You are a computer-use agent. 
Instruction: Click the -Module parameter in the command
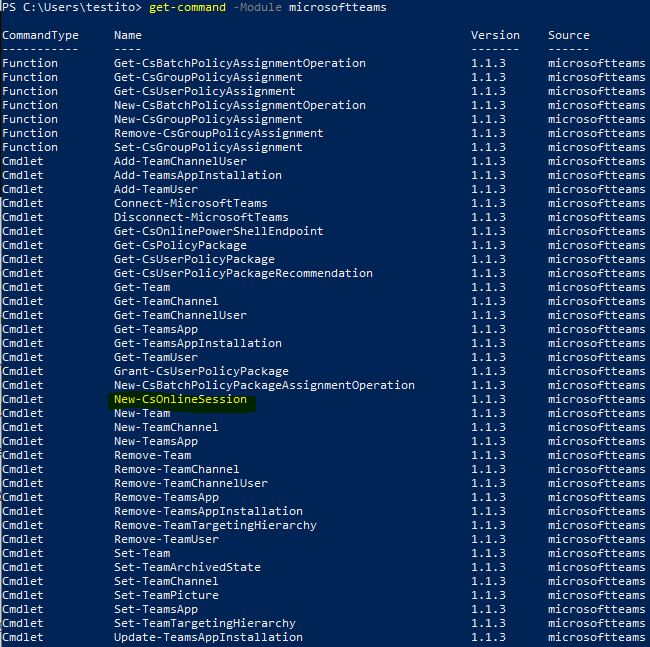[x=257, y=7]
